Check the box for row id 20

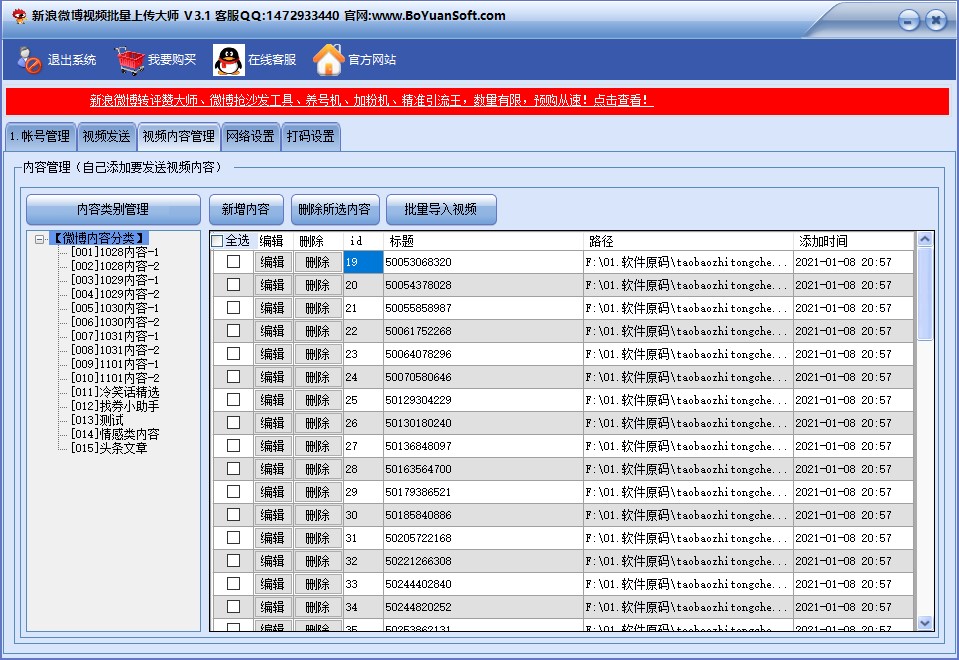pos(233,285)
